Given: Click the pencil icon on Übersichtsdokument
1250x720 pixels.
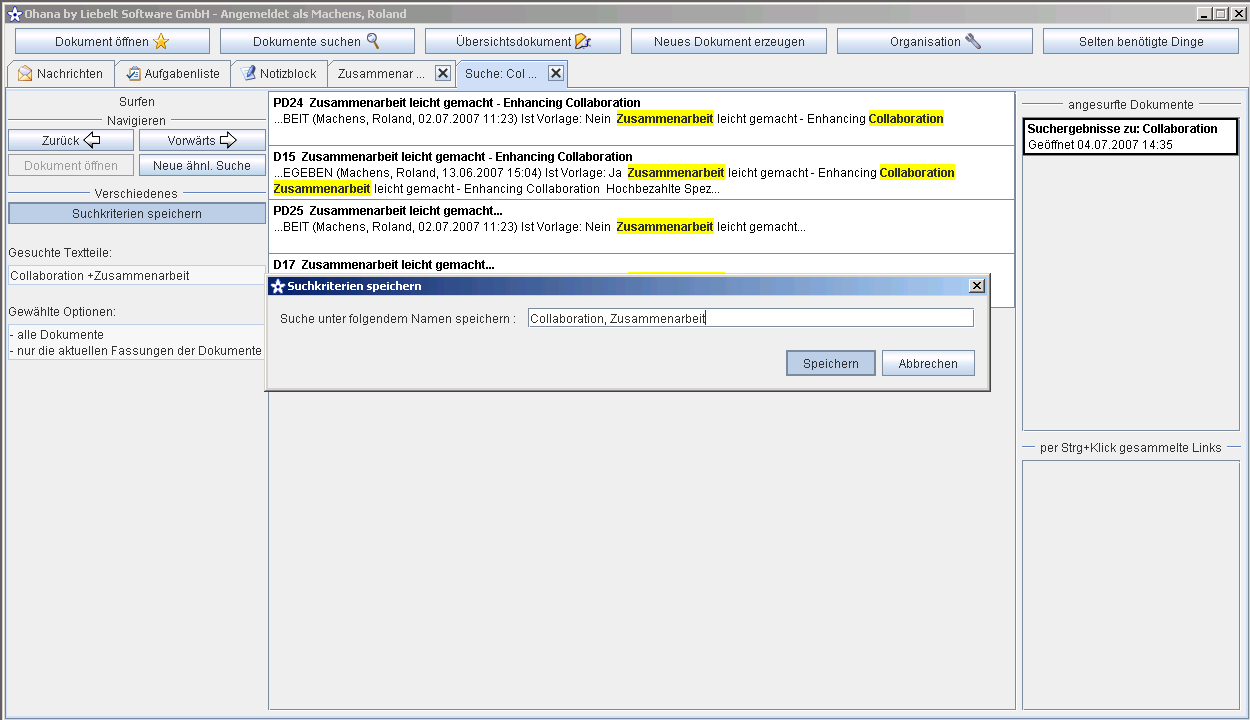Looking at the screenshot, I should [583, 41].
